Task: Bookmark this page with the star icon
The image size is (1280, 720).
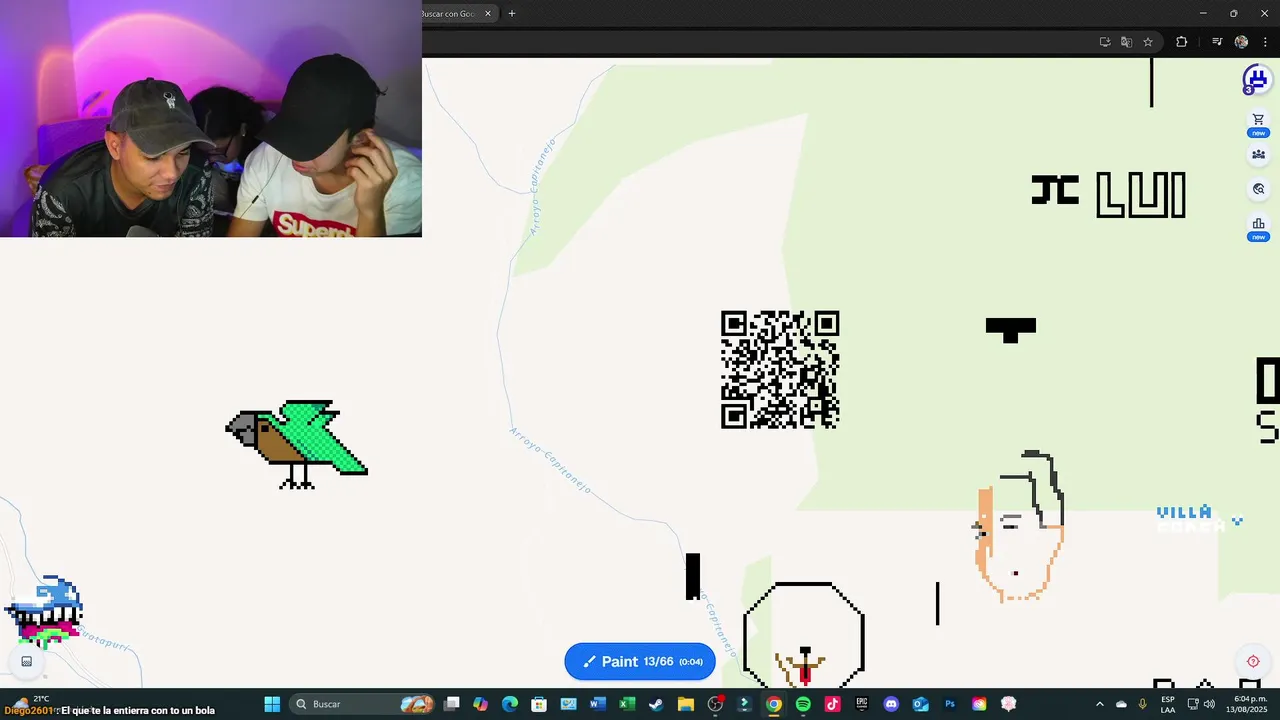Action: tap(1148, 42)
